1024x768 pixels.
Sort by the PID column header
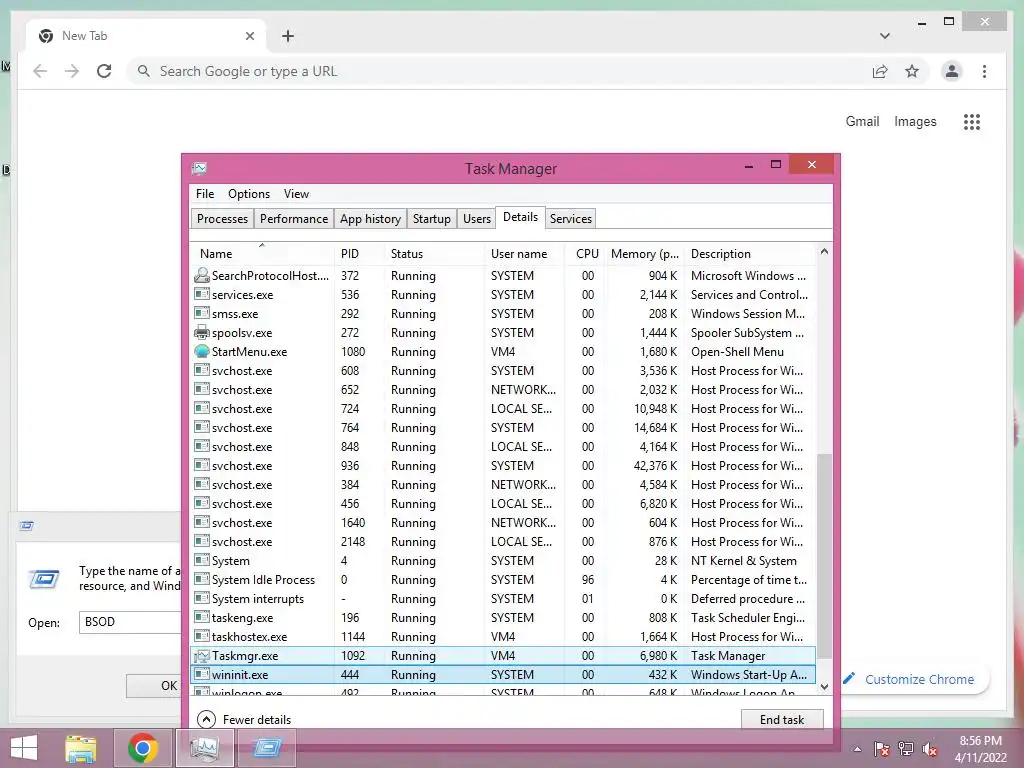[x=359, y=253]
